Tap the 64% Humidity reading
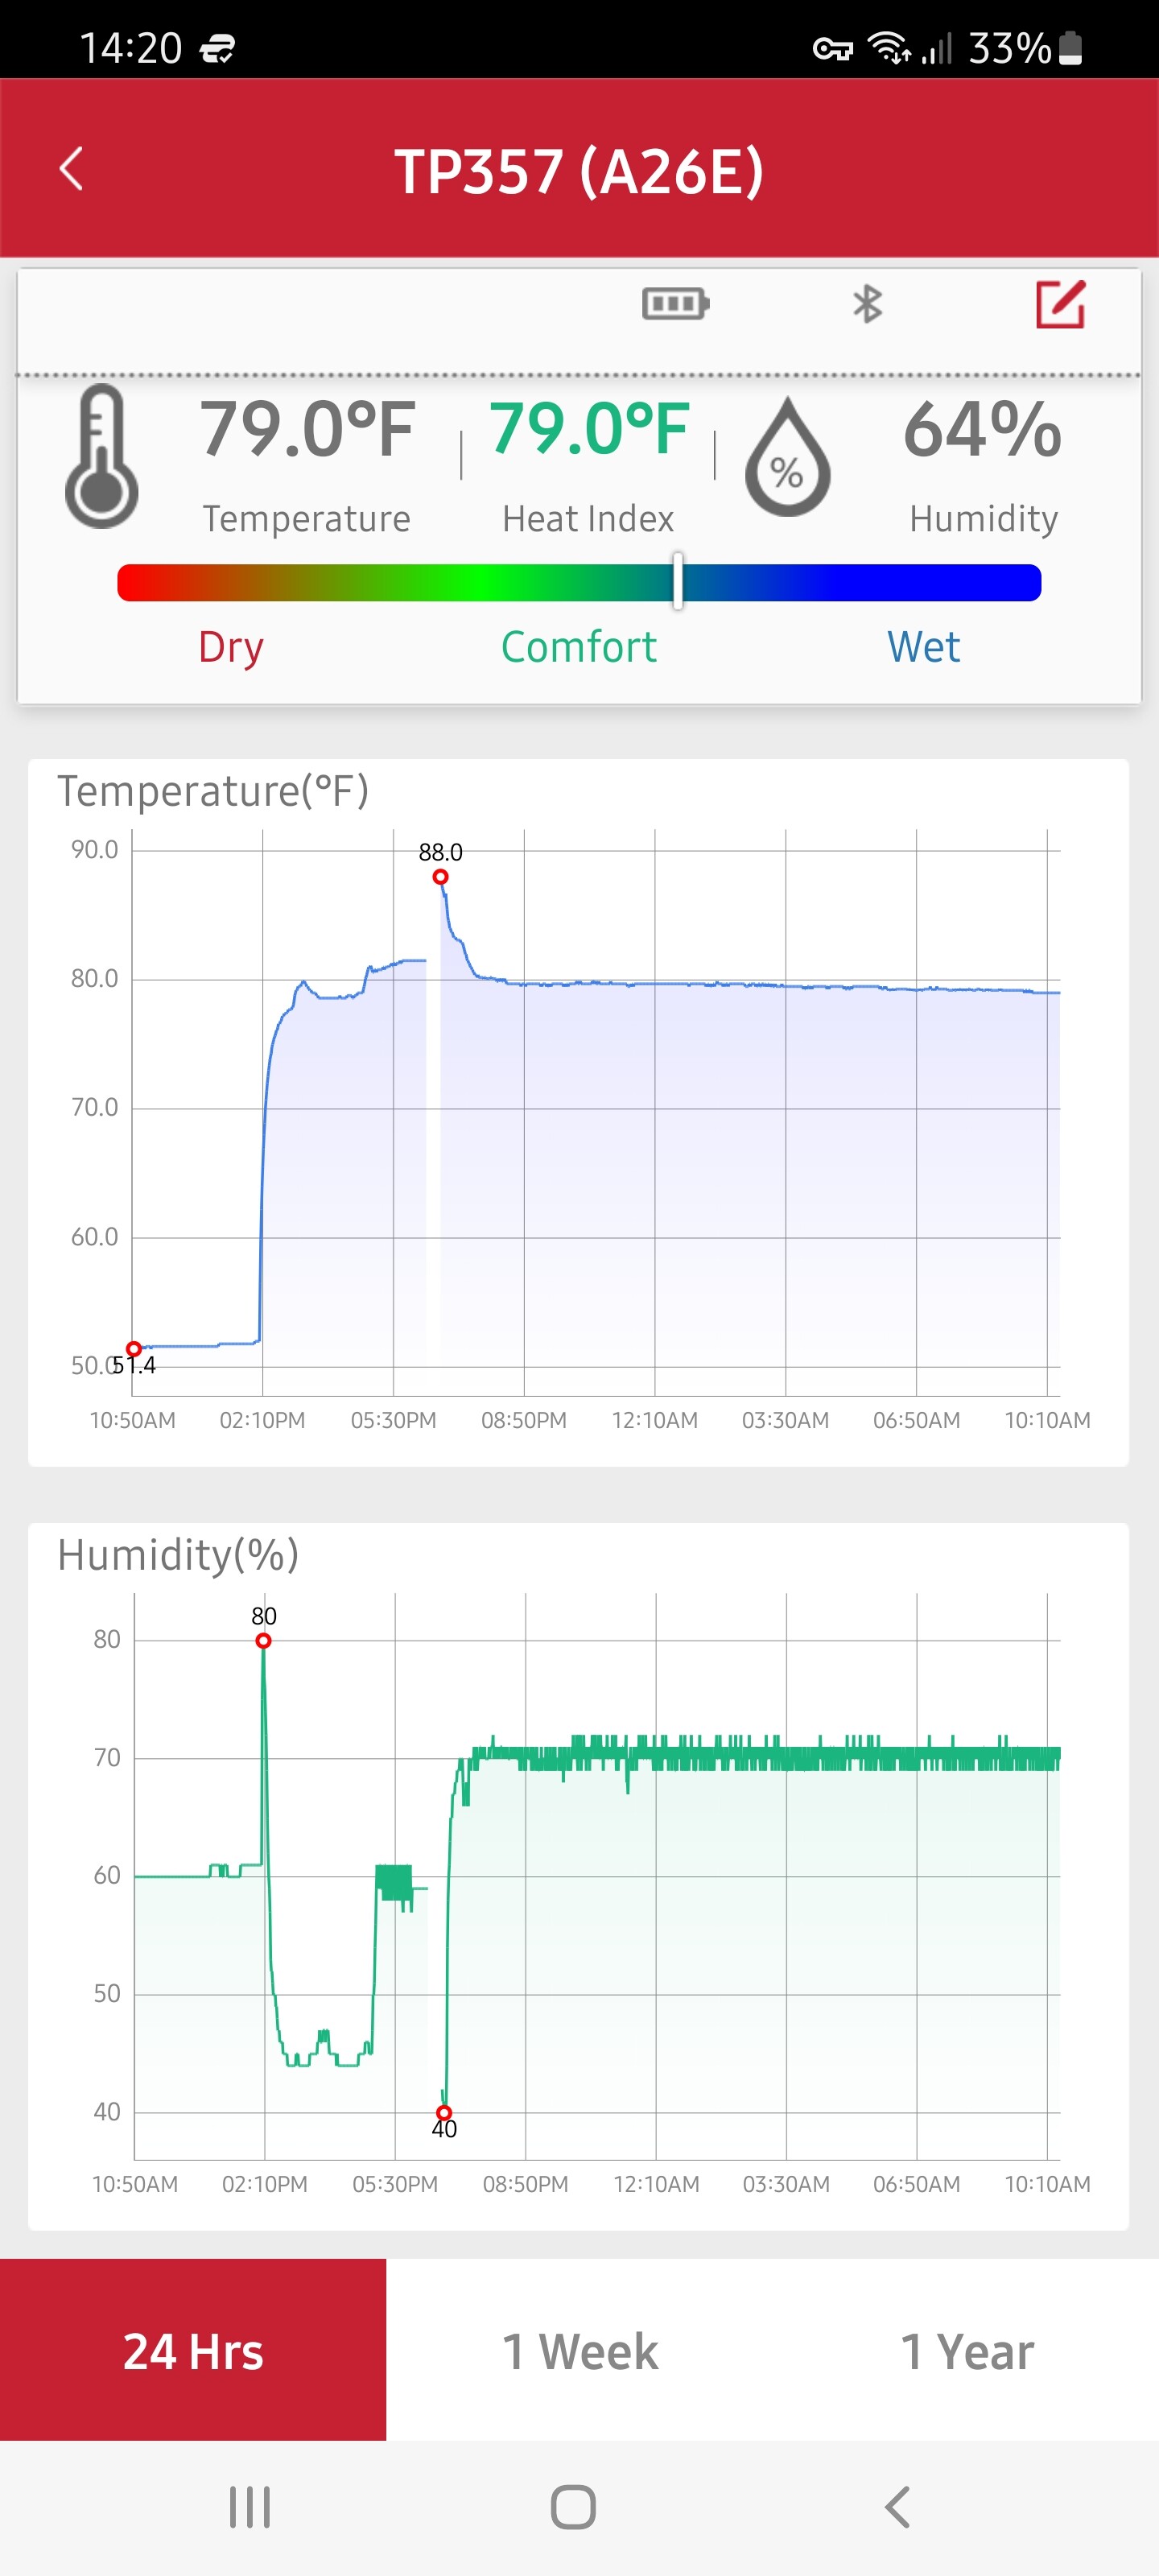Screen dimensions: 1159x2576 (x=982, y=430)
